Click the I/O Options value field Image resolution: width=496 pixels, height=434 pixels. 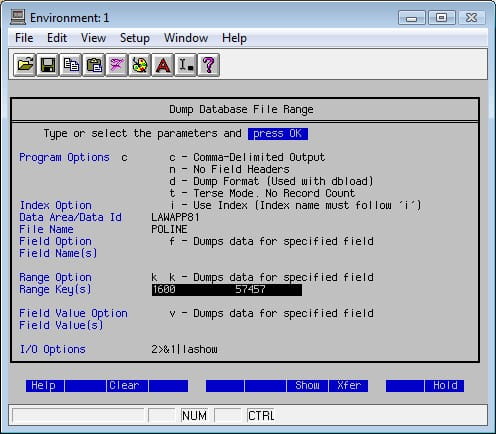click(184, 349)
